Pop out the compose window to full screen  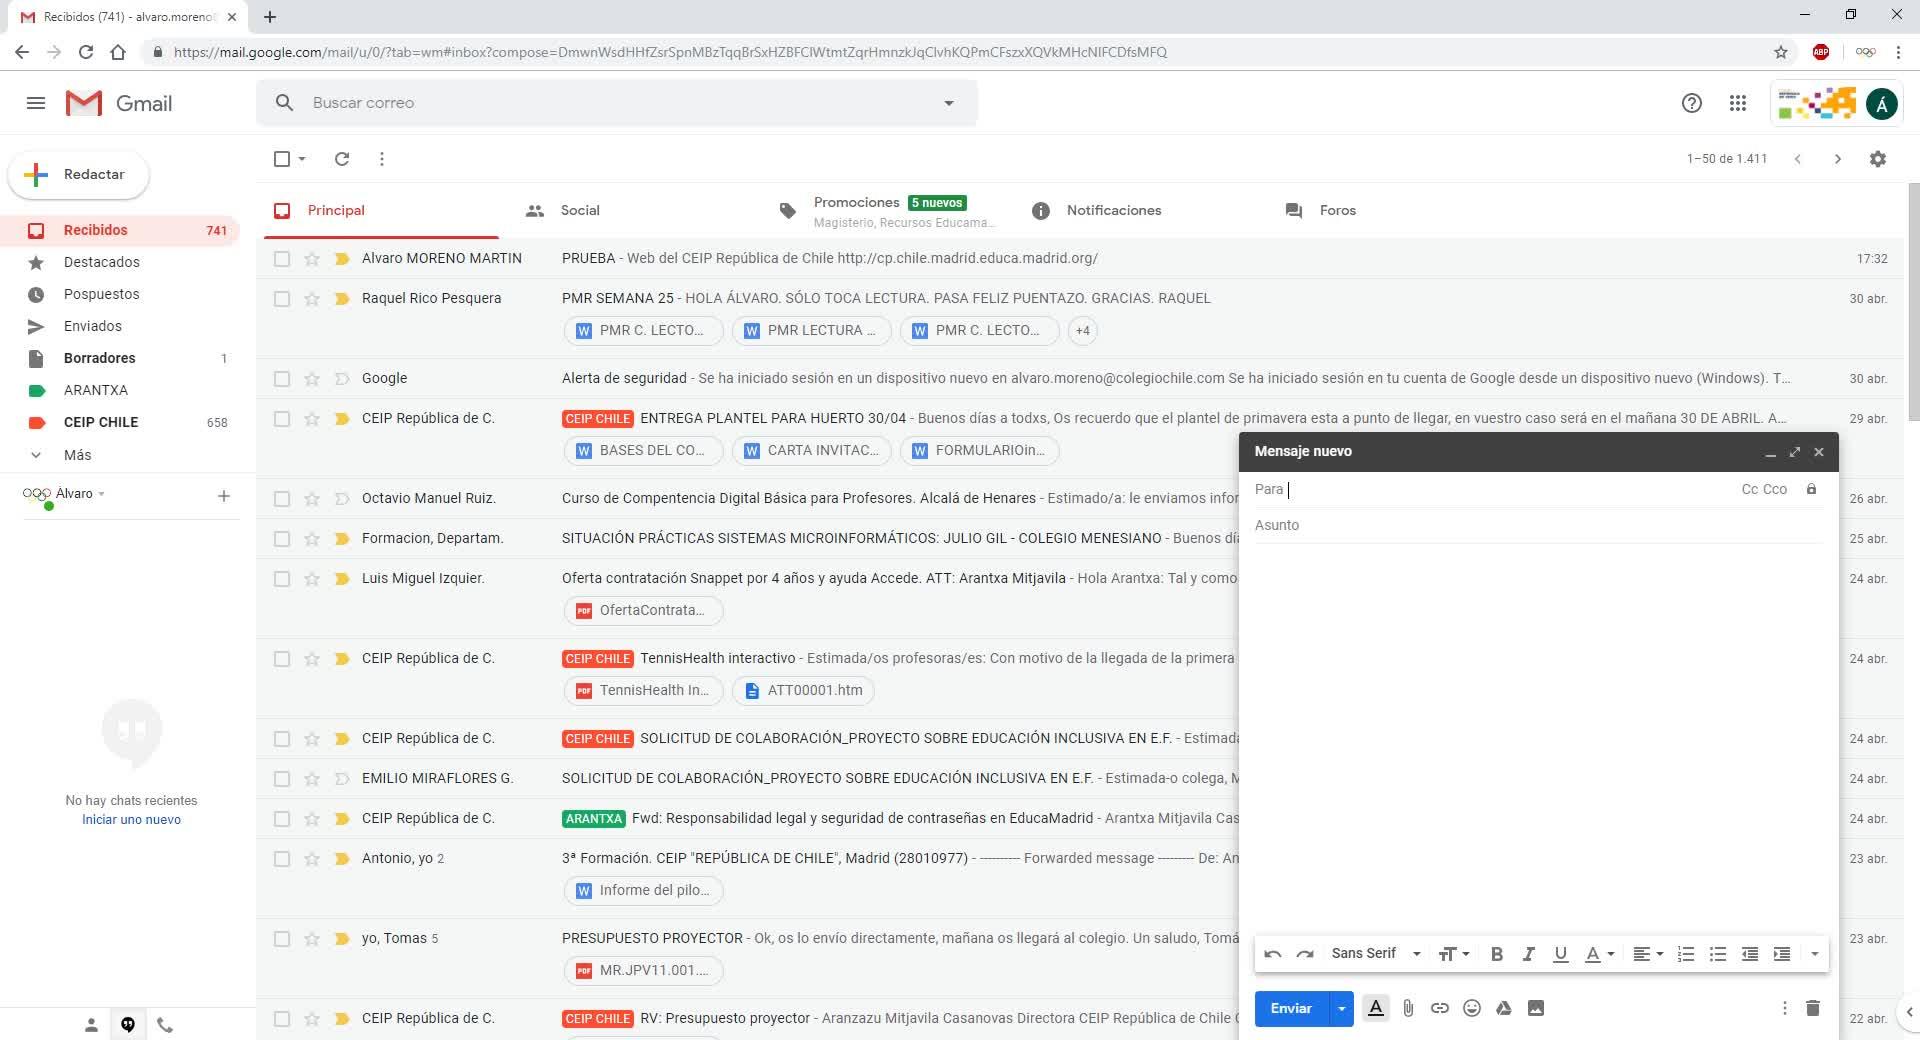pyautogui.click(x=1795, y=452)
